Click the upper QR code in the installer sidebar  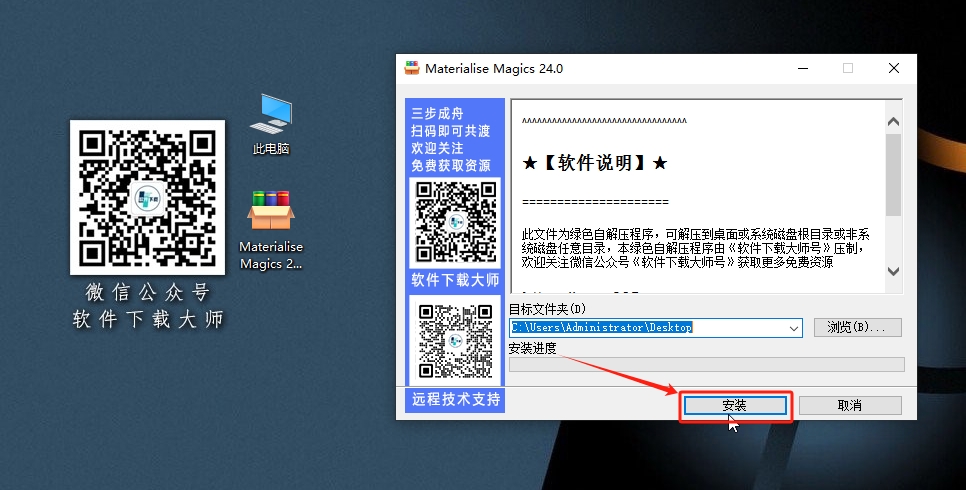[x=455, y=223]
